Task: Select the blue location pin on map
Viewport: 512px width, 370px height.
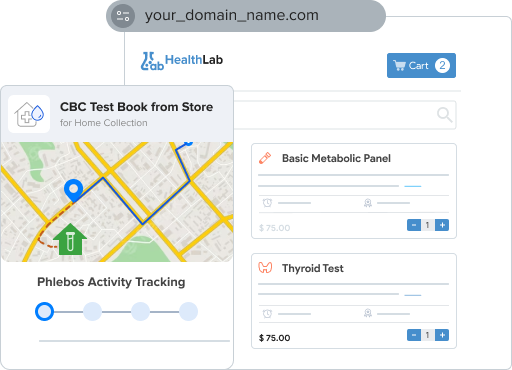Action: tap(73, 190)
